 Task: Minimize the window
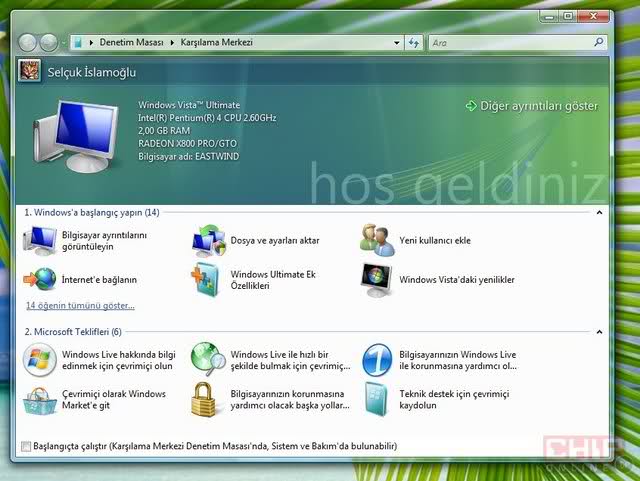550,16
